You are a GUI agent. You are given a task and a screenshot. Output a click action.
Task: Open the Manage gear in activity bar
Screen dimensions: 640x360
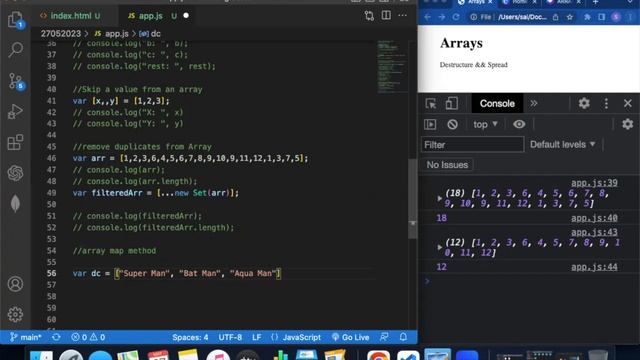[x=16, y=314]
